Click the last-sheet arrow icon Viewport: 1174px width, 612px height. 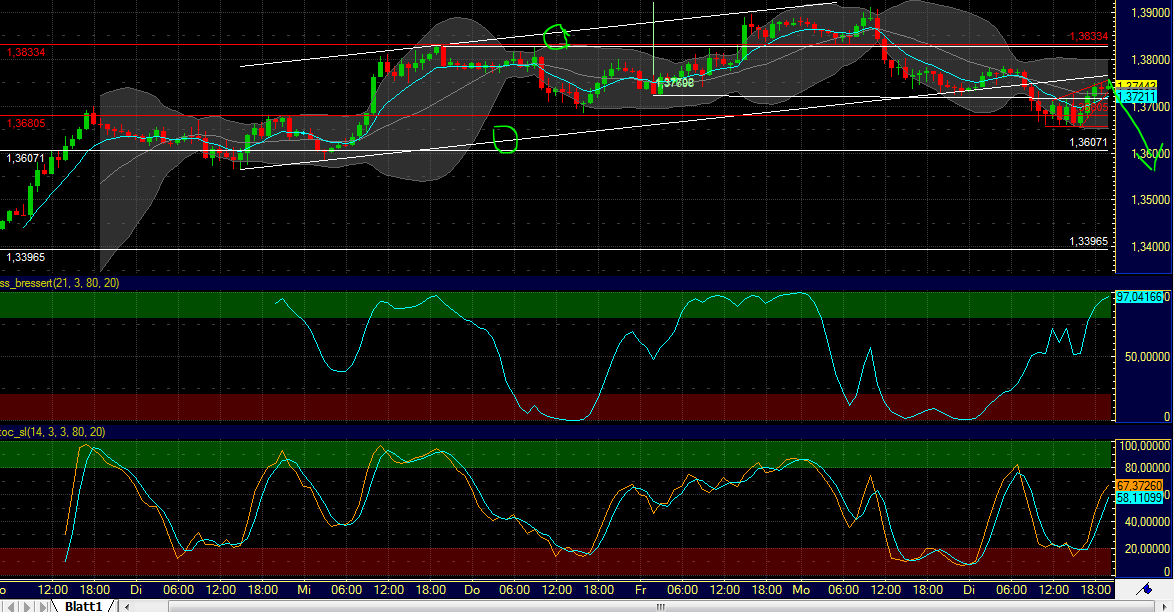45,605
